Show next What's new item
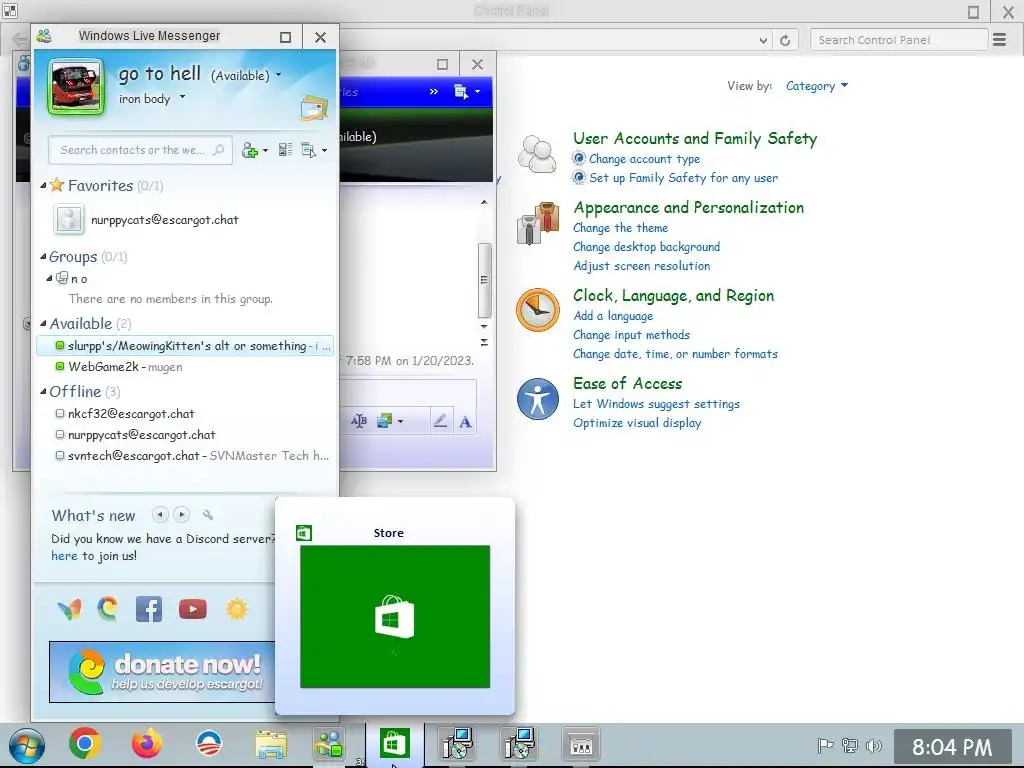The width and height of the screenshot is (1024, 768). [x=182, y=515]
